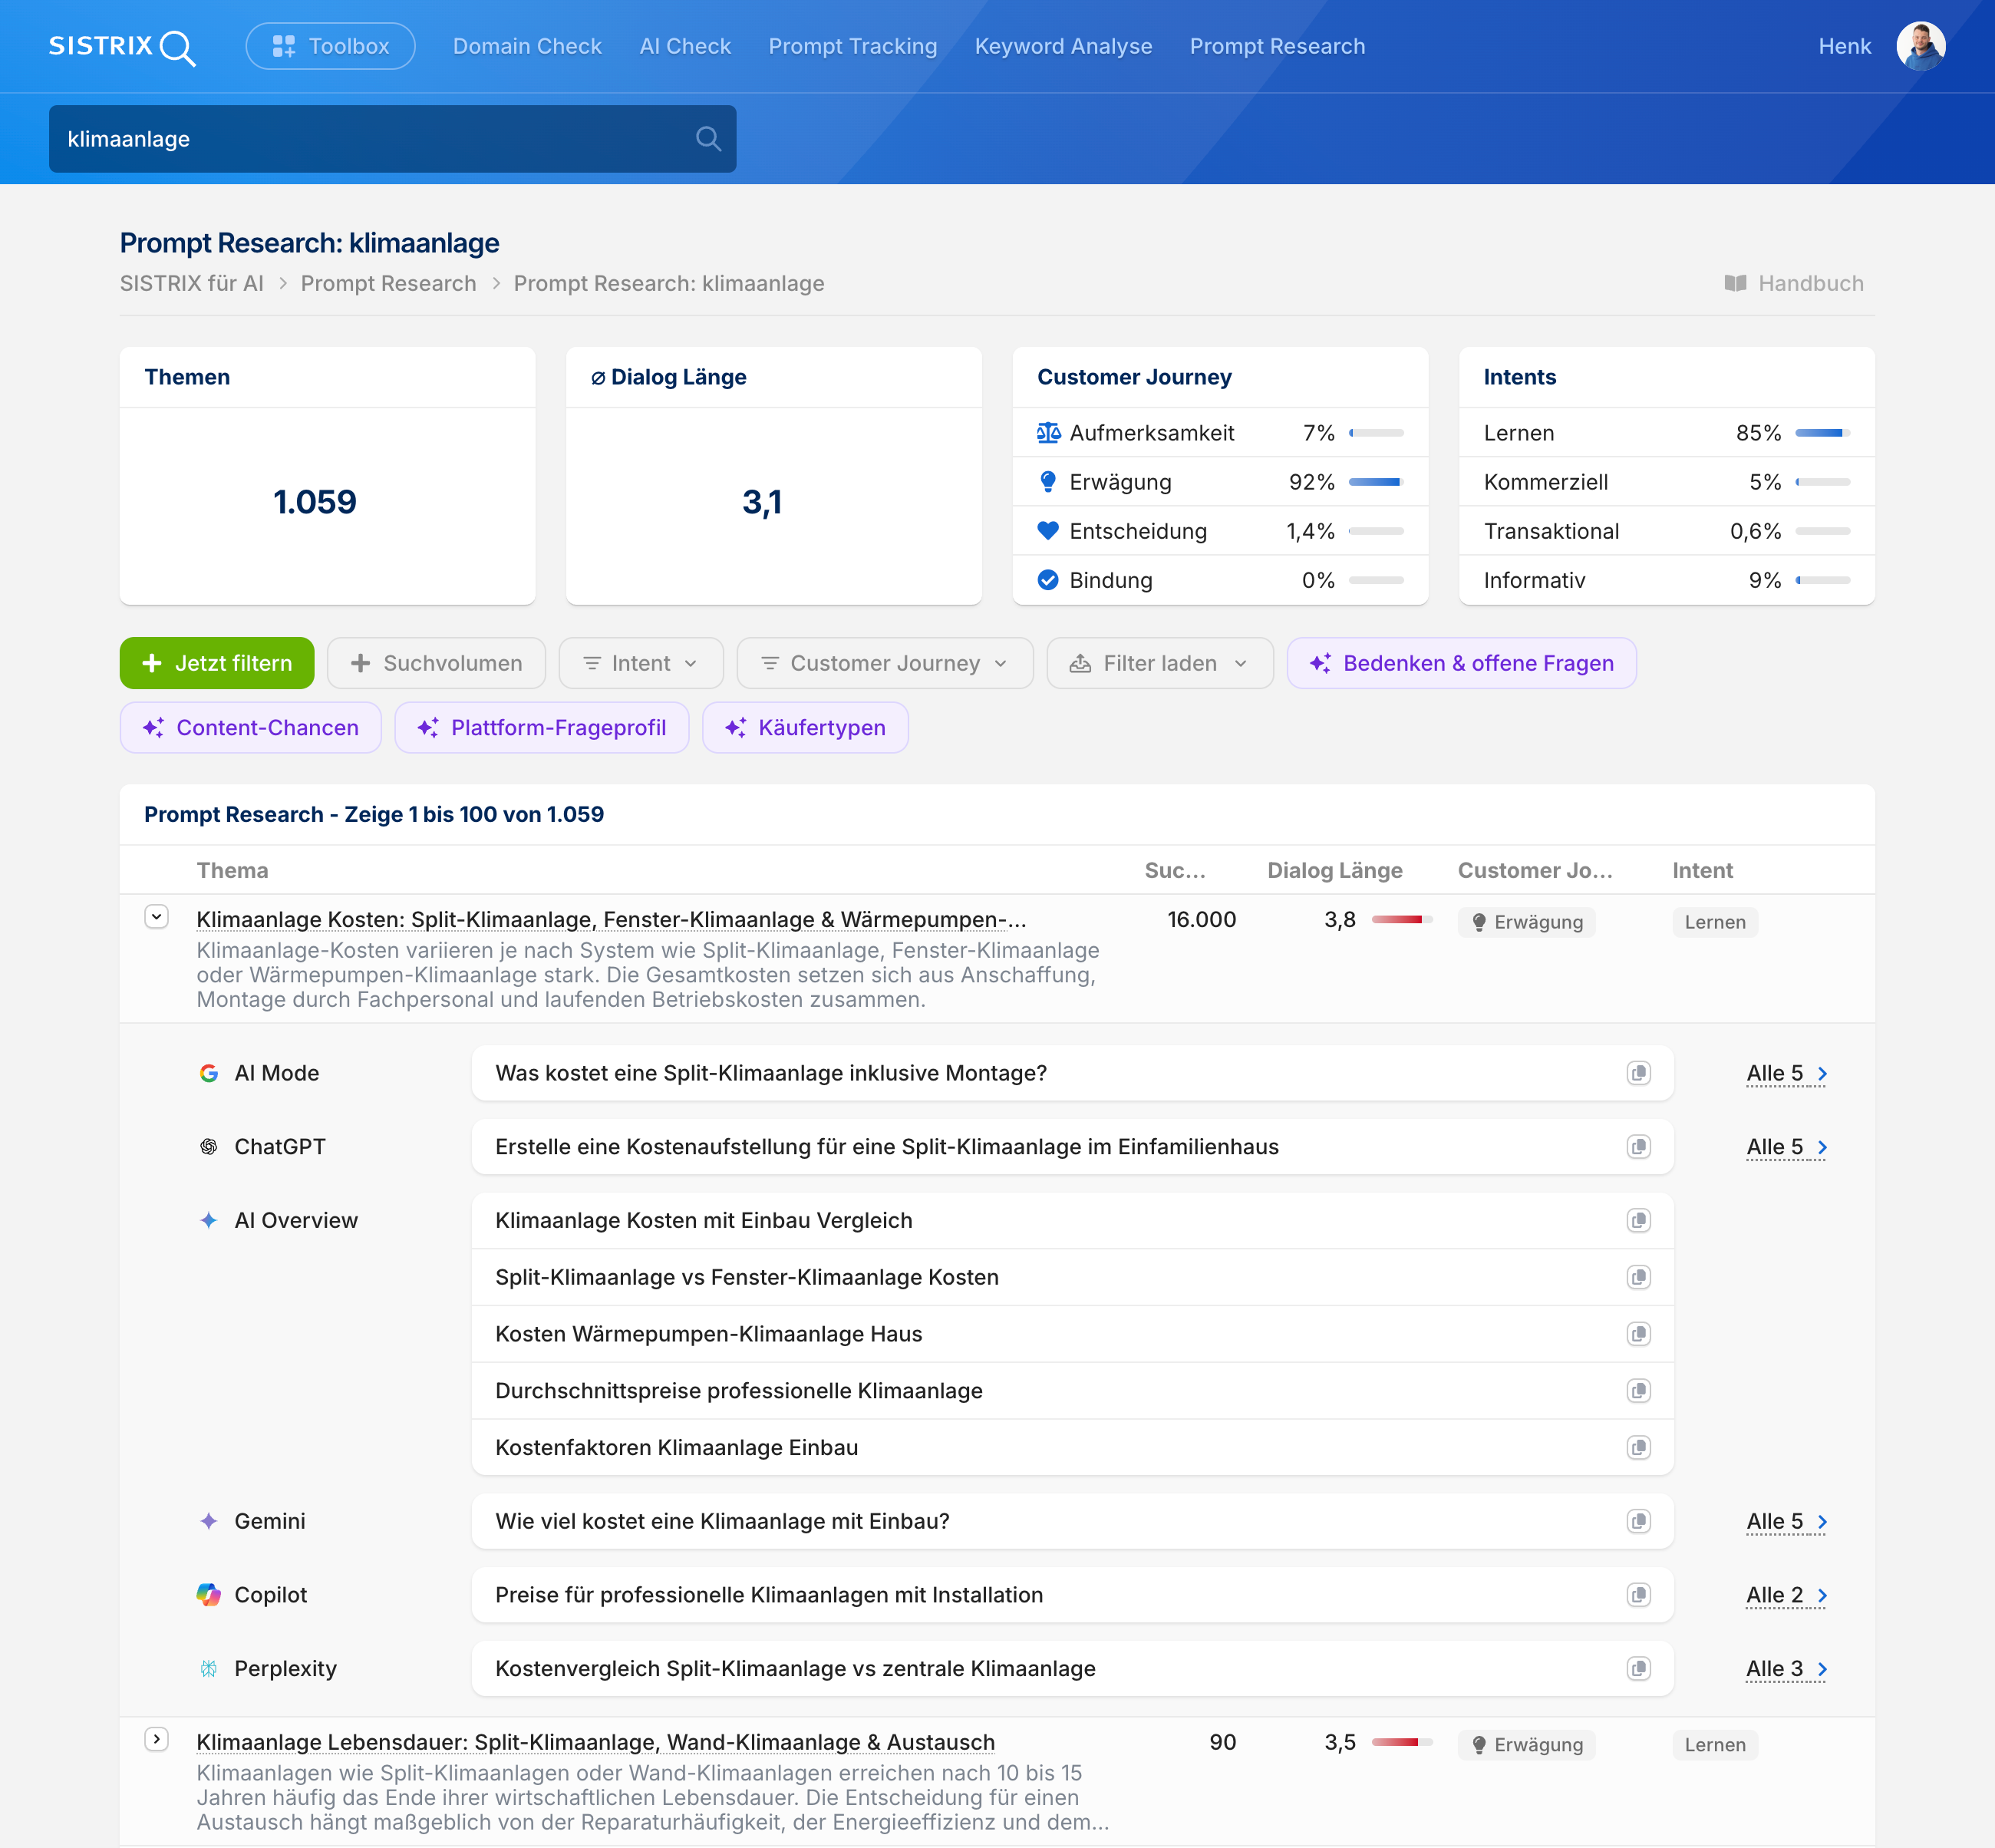Open Prompt Tracking

pyautogui.click(x=853, y=46)
